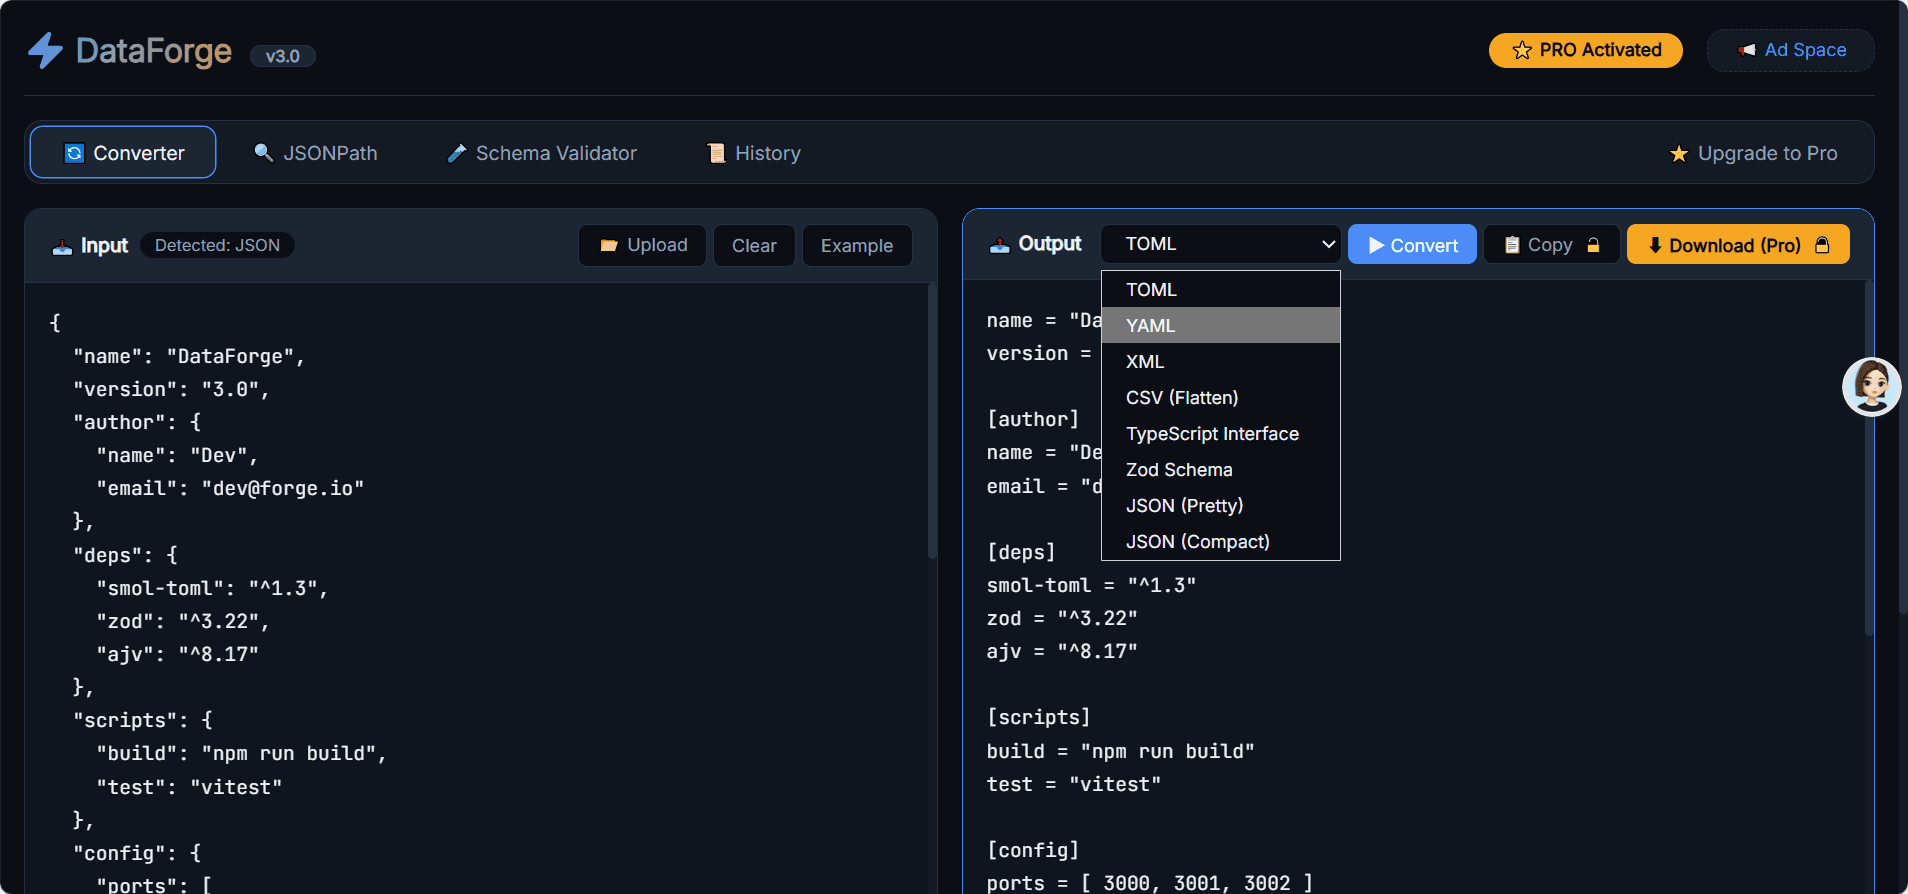Click the scroll icon beside History
This screenshot has height=894, width=1908.
coord(716,153)
